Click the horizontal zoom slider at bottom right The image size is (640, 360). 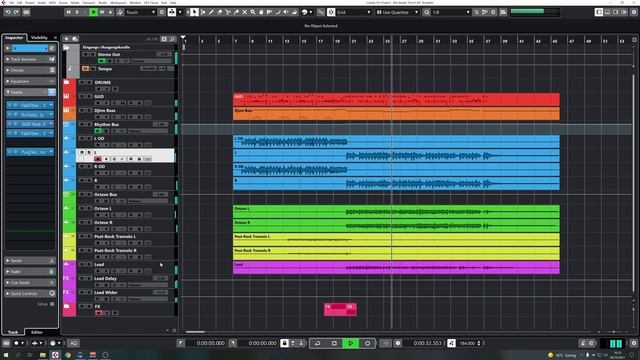coord(613,332)
